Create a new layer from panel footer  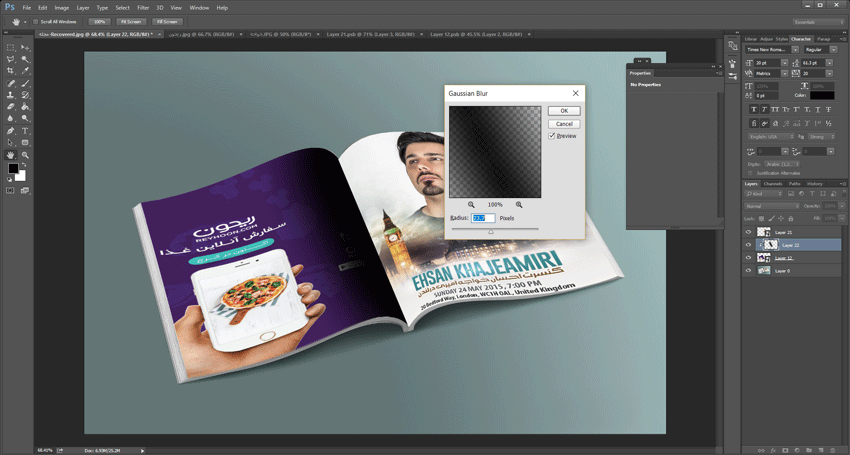(x=821, y=450)
